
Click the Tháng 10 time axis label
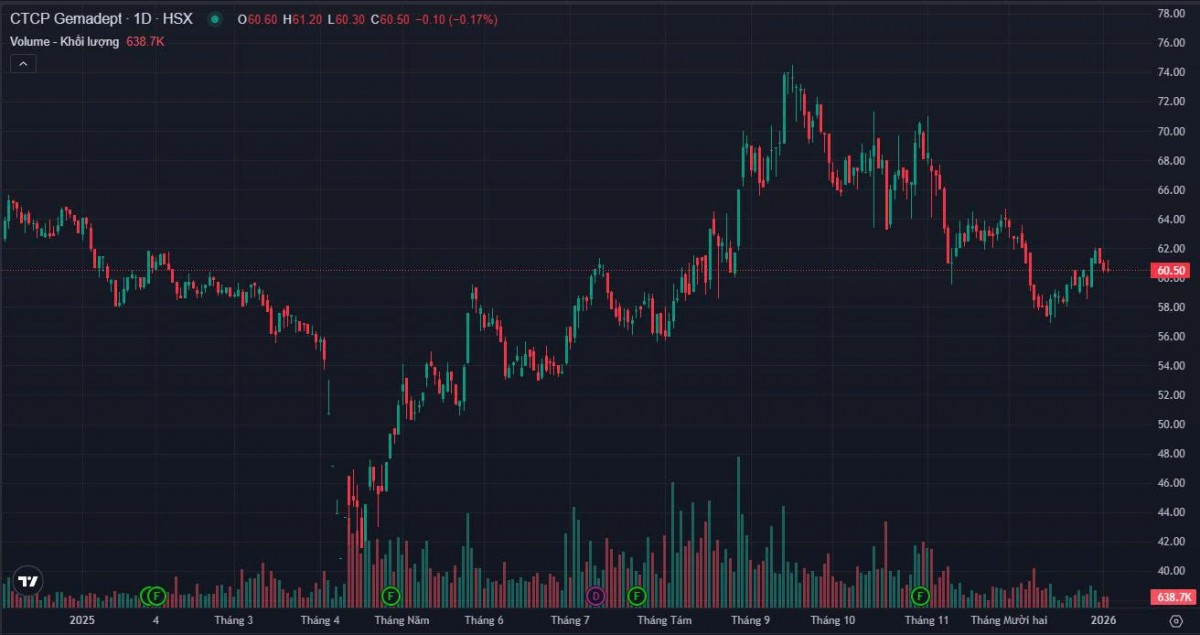833,621
